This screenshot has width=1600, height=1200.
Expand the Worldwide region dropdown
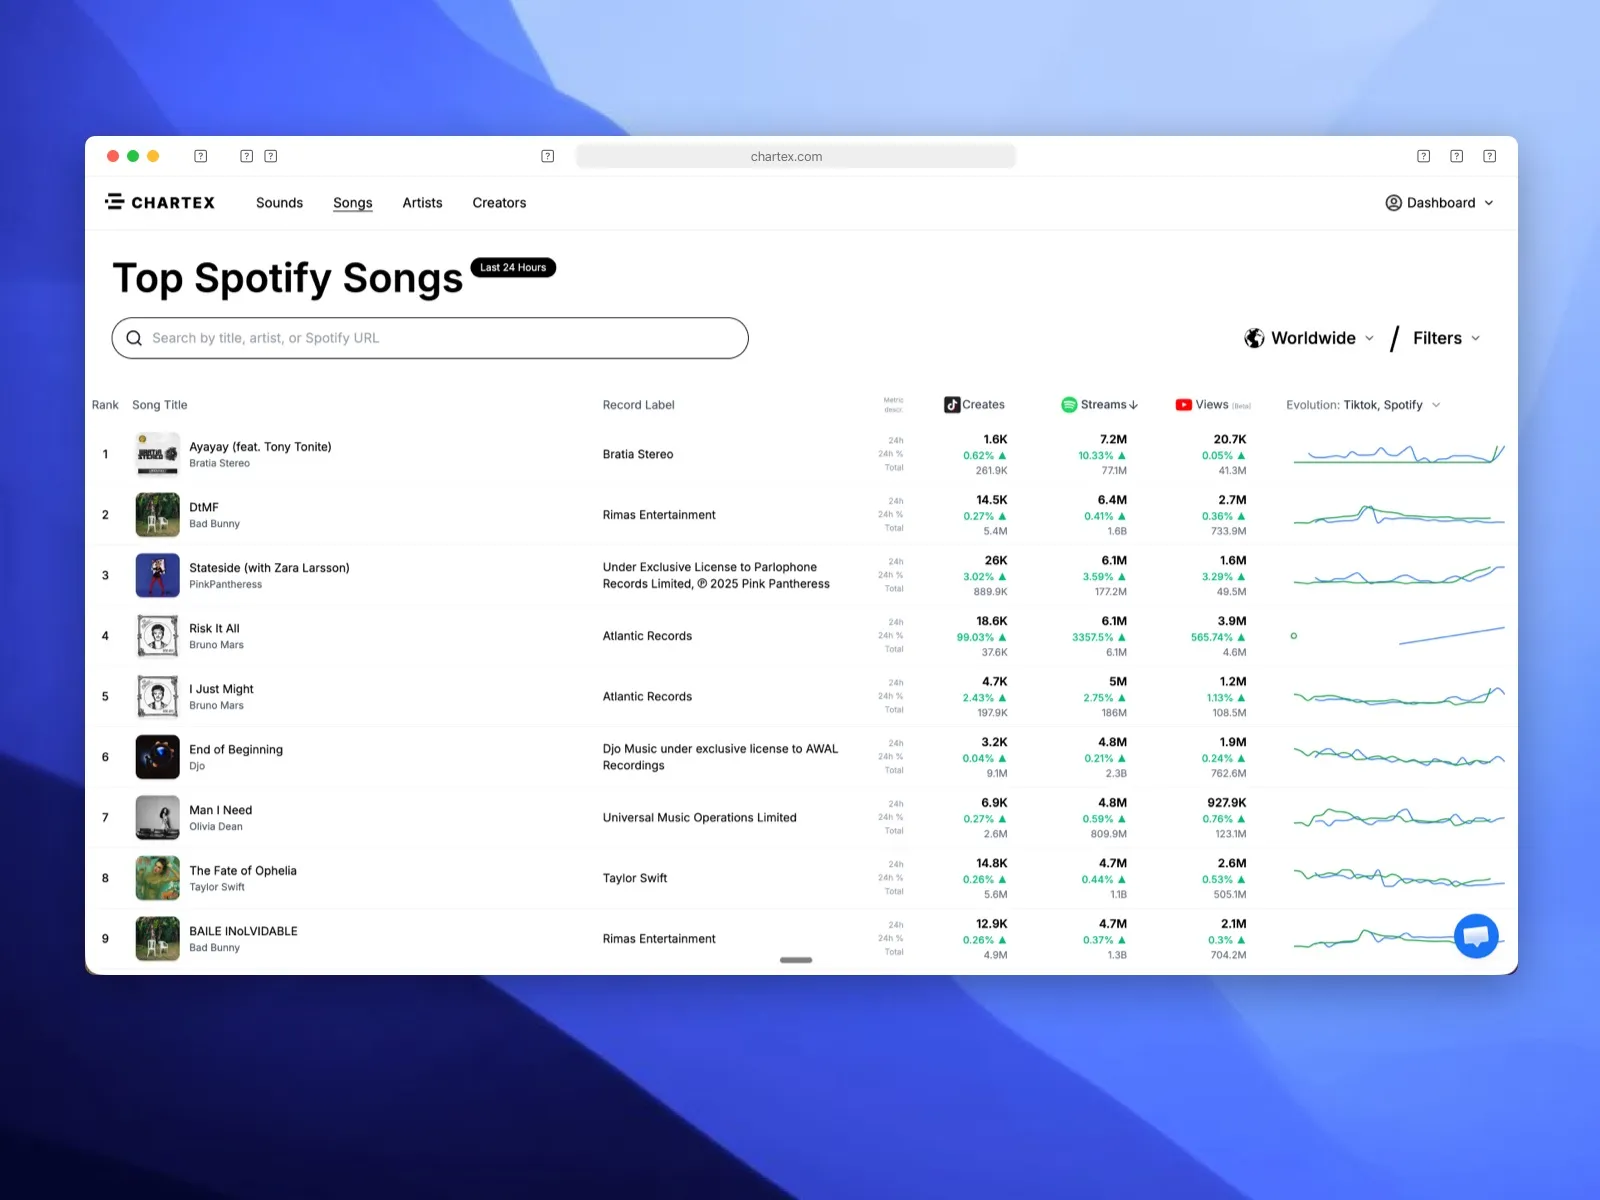coord(1369,338)
